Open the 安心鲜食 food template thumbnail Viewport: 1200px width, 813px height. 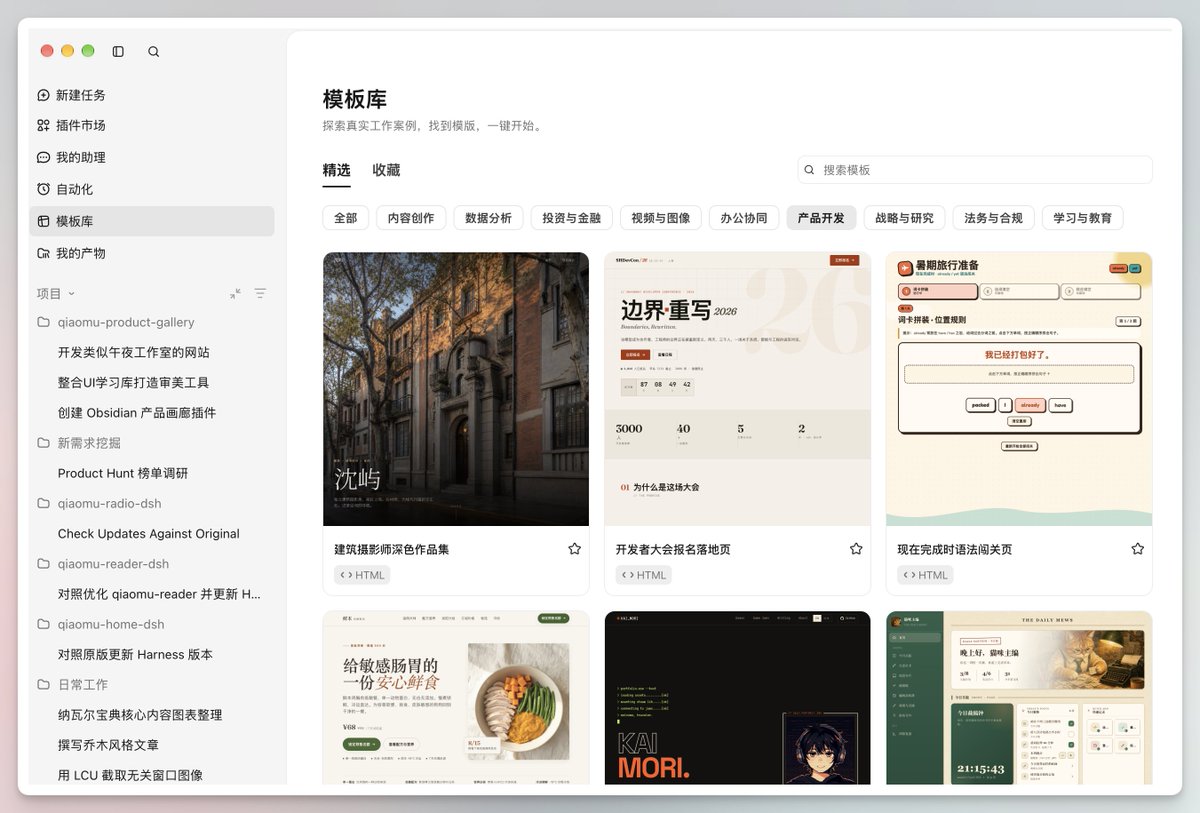click(x=456, y=698)
